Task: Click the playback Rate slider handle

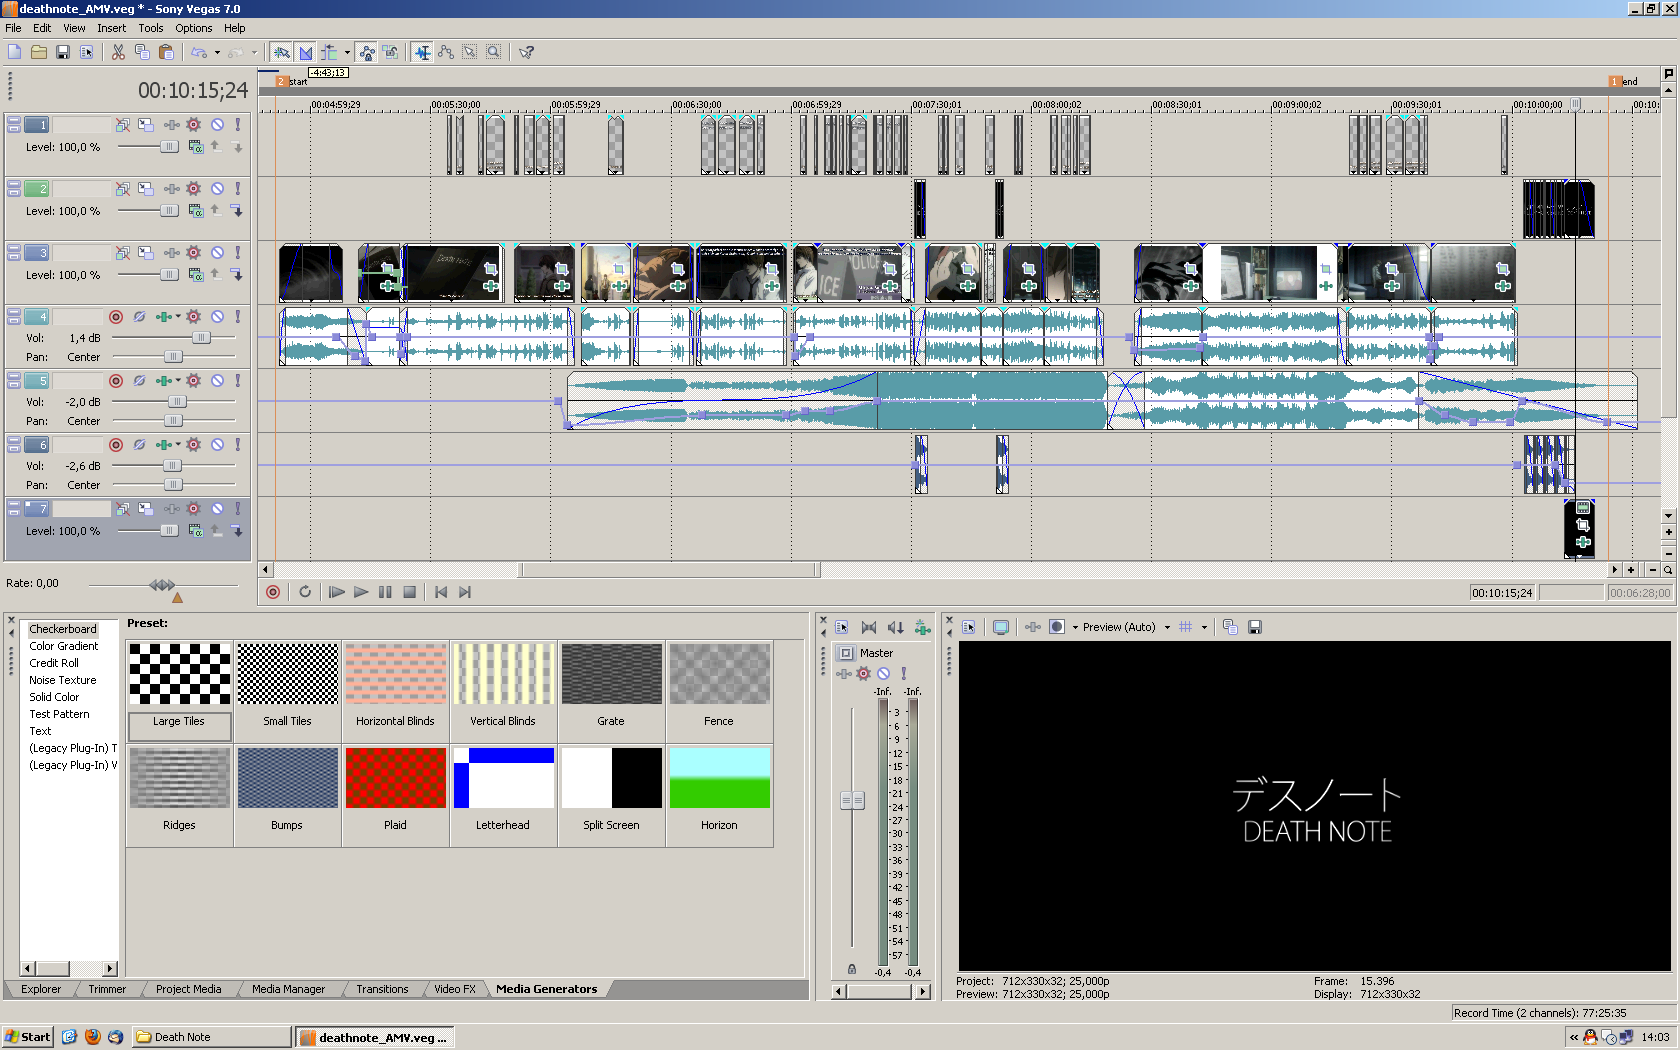Action: pos(162,584)
